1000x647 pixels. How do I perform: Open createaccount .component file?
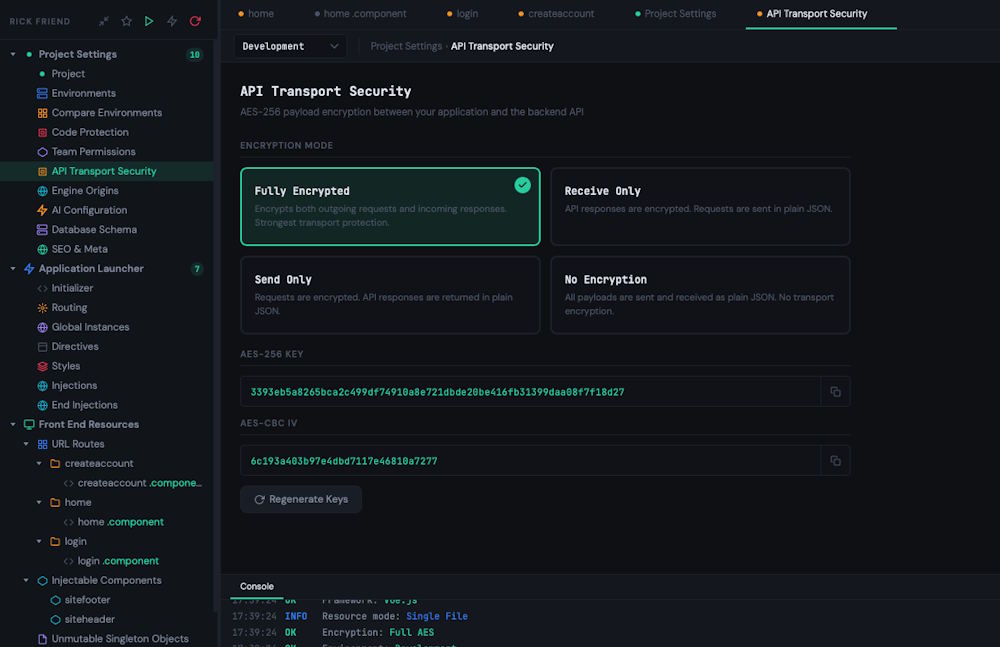tap(140, 483)
